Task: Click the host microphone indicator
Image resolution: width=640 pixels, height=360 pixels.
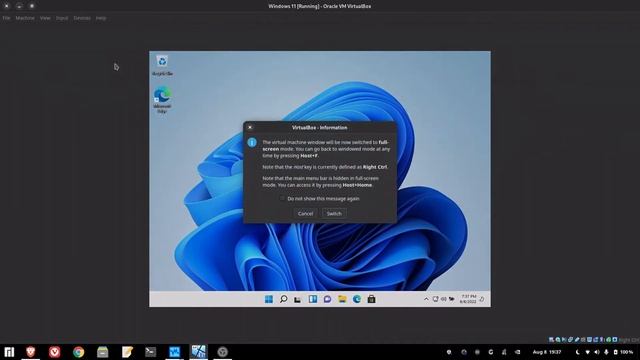Action: 606,352
